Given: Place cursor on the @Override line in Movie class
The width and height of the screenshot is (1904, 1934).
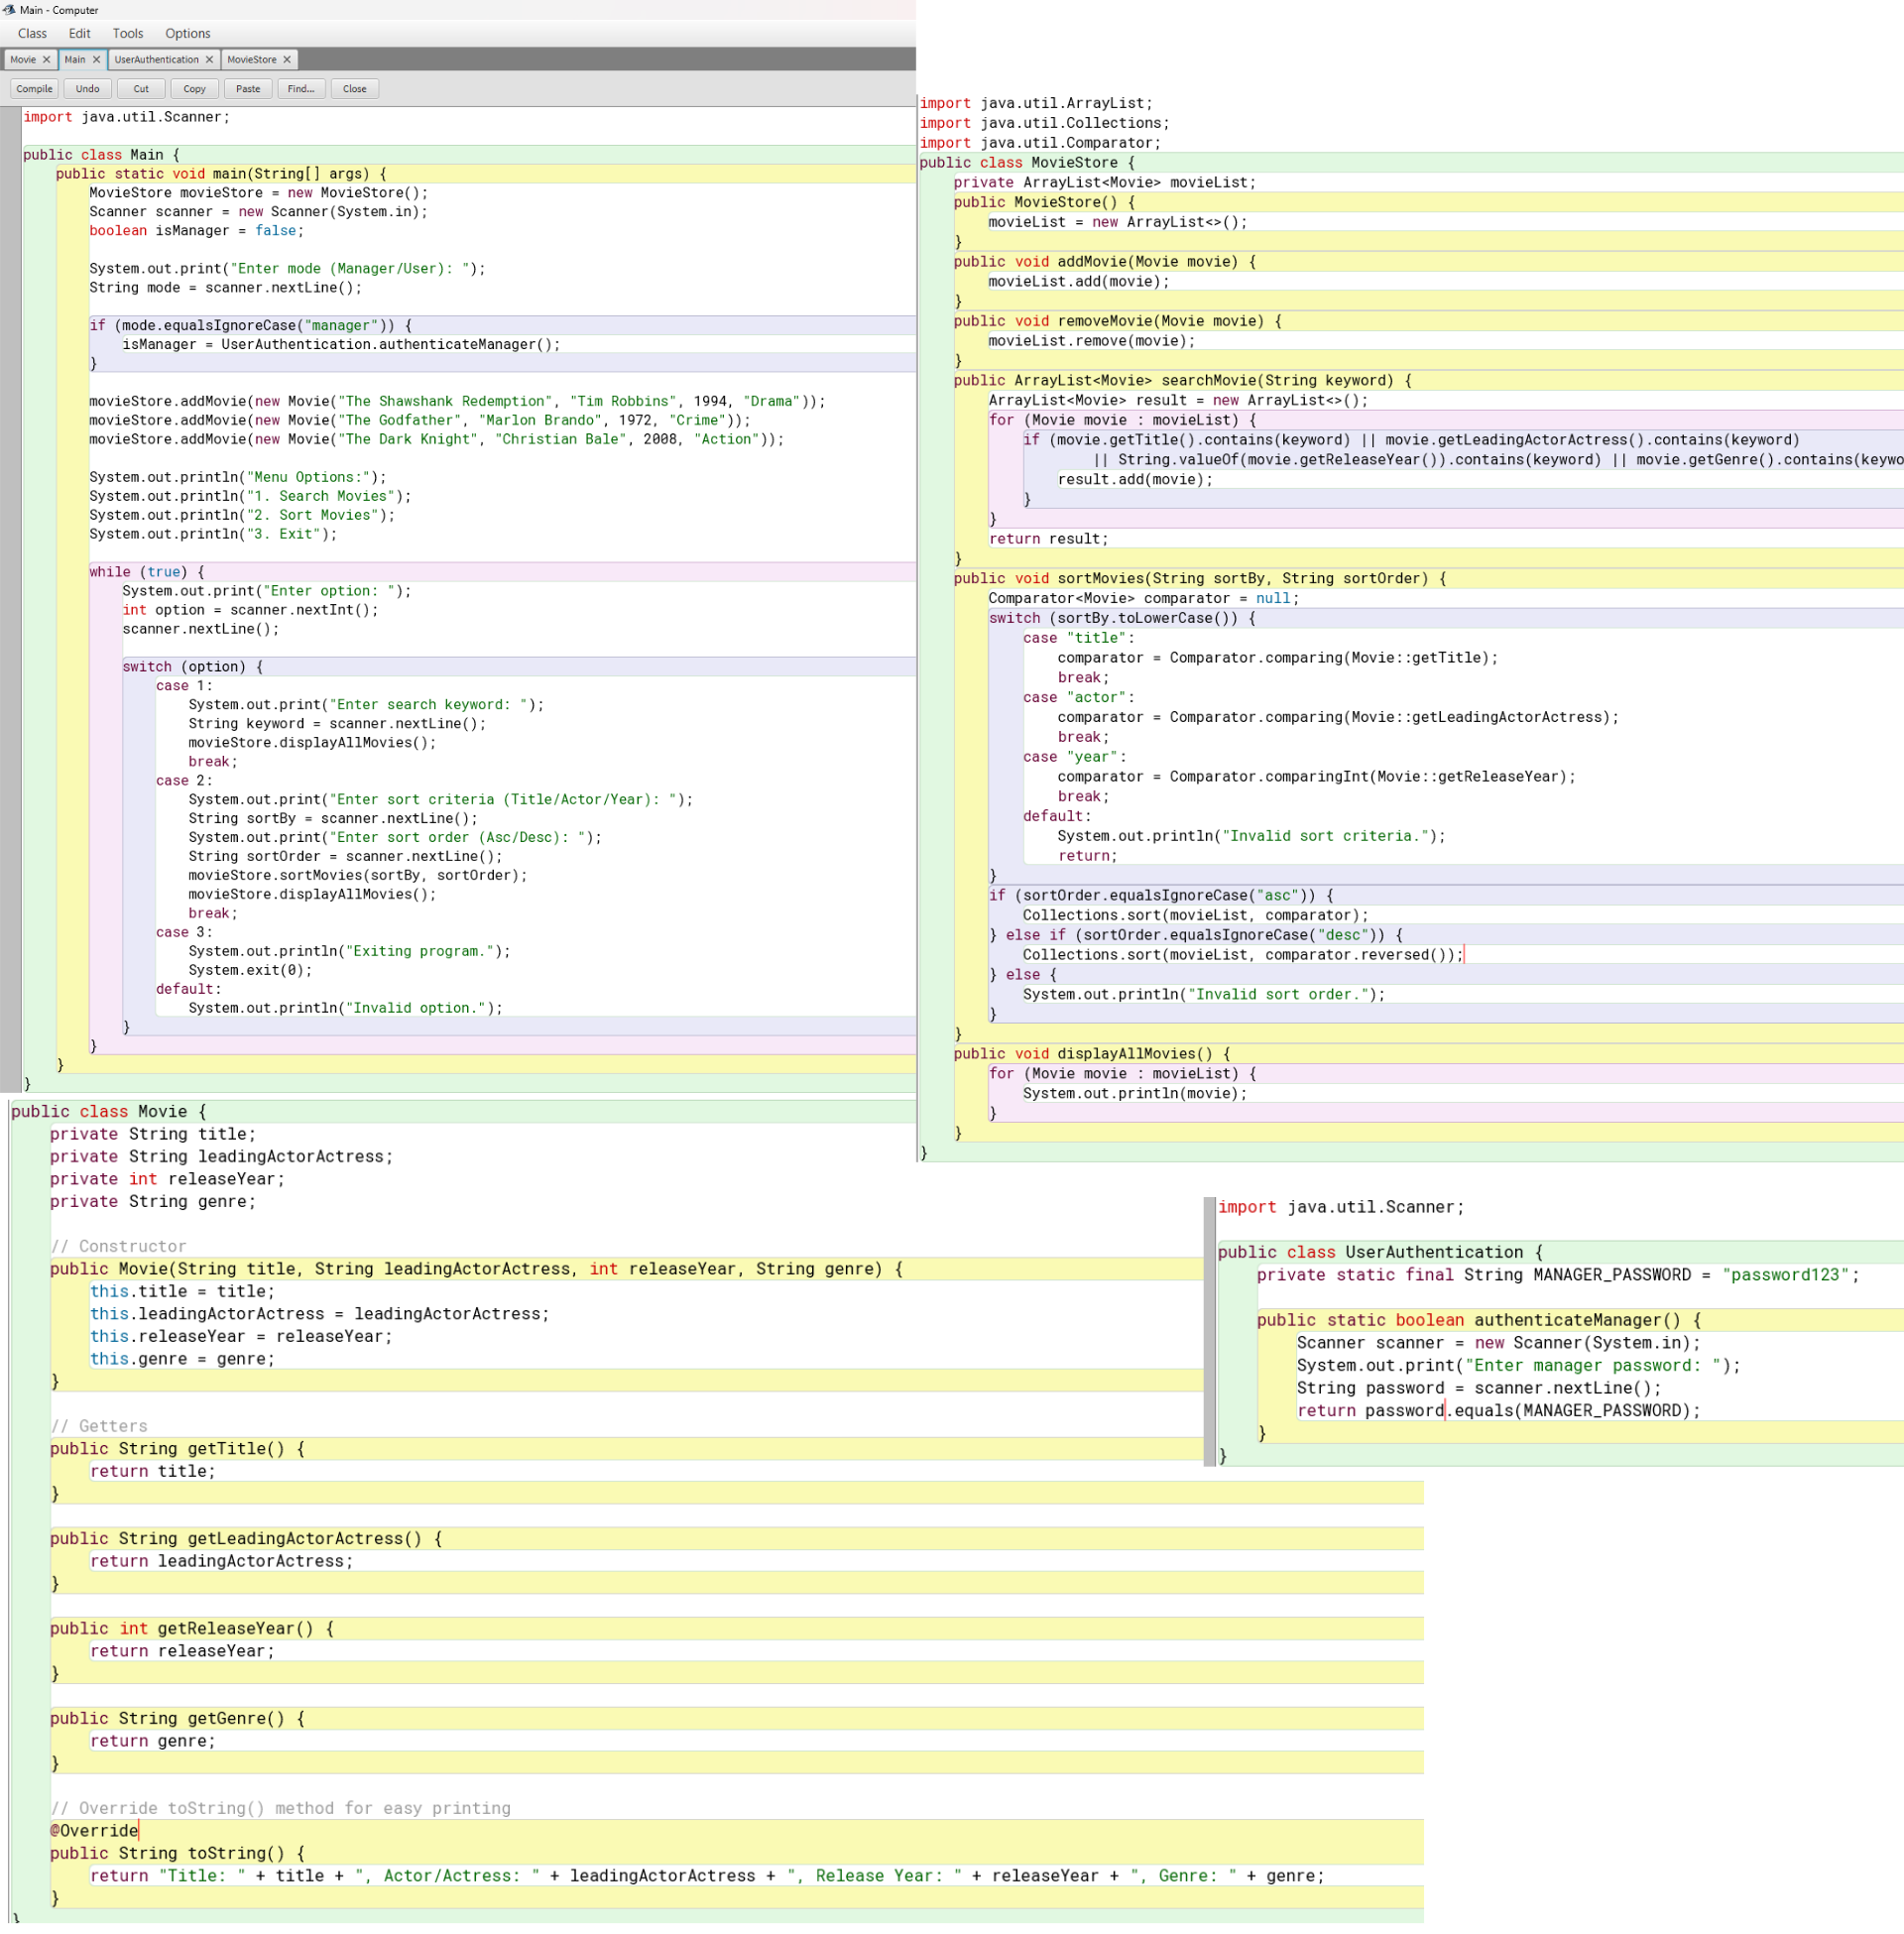Looking at the screenshot, I should tap(93, 1830).
